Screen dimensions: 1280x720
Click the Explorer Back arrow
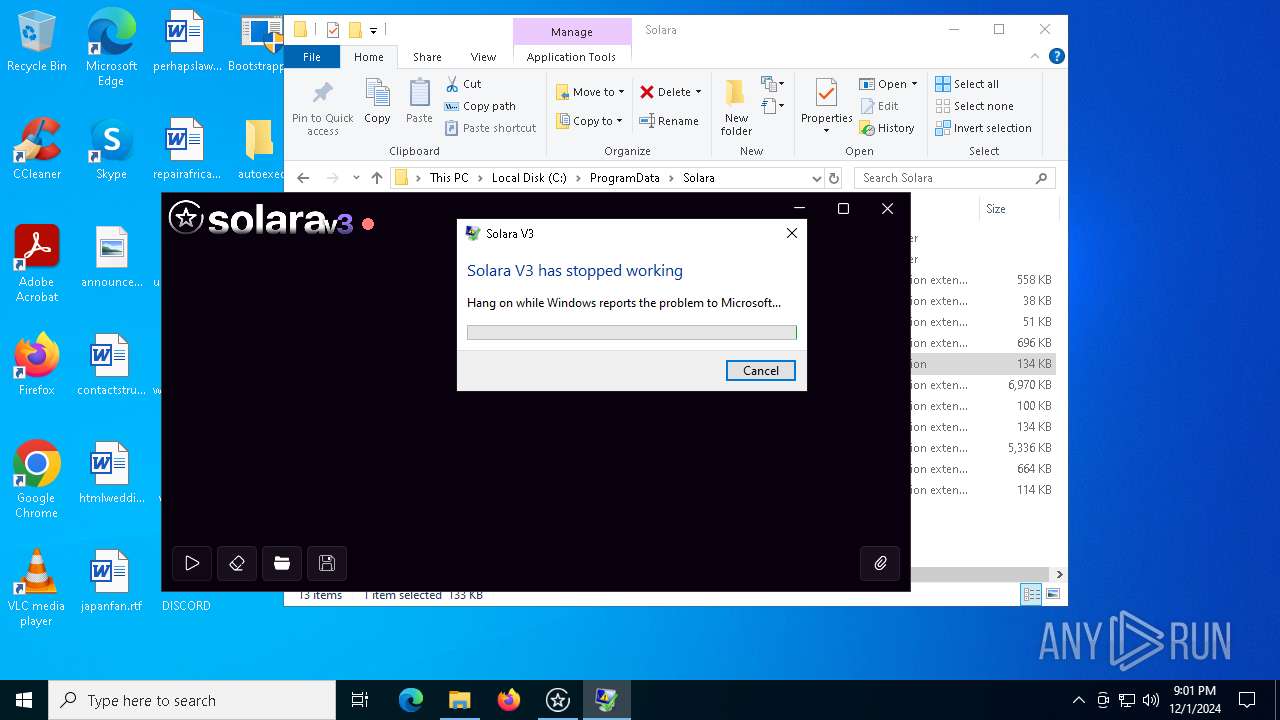click(x=303, y=178)
